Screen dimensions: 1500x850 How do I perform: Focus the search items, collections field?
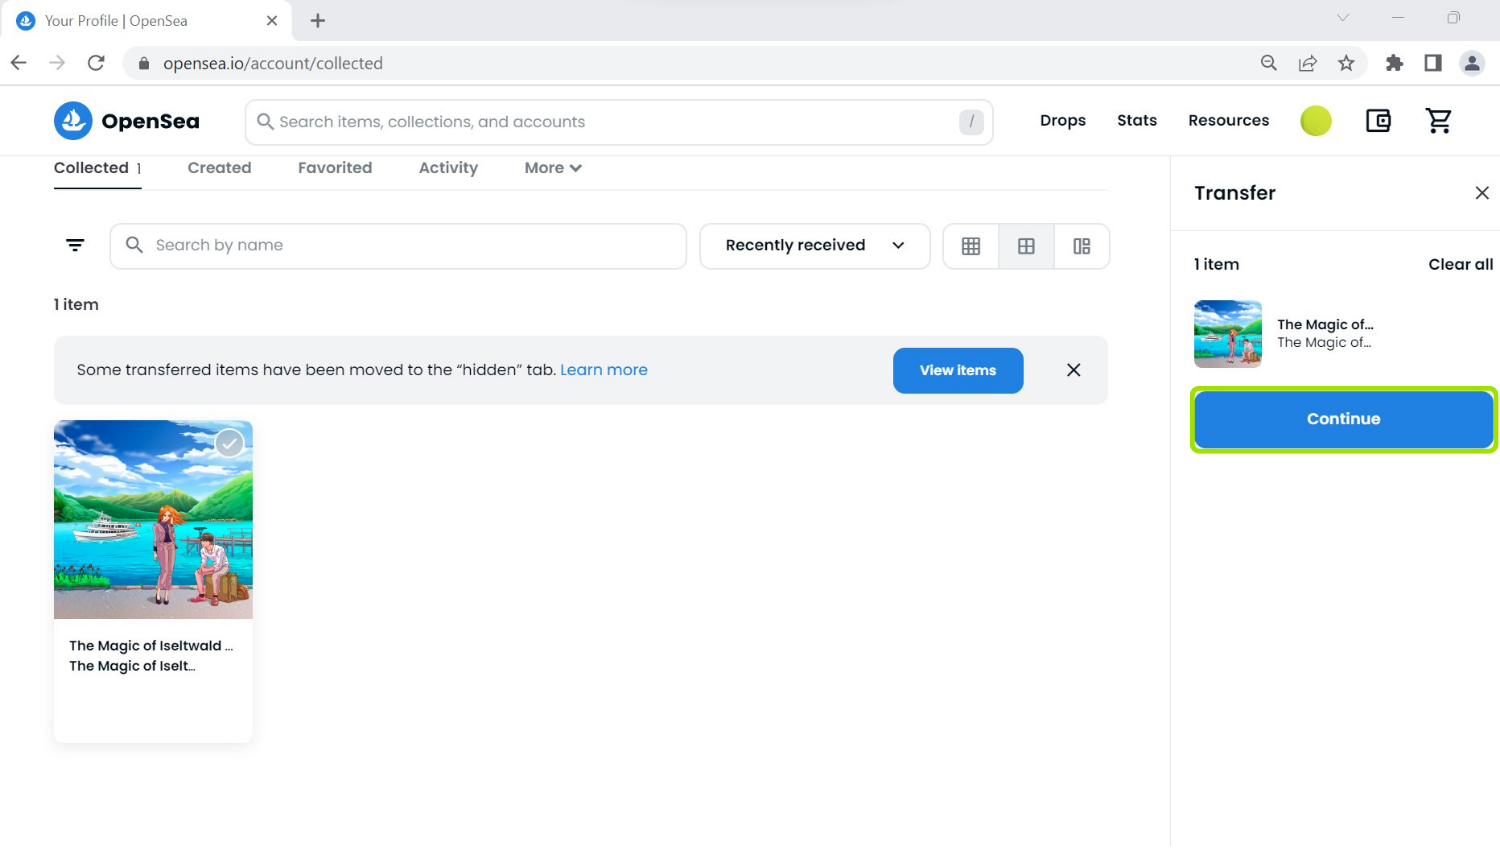[x=619, y=122]
